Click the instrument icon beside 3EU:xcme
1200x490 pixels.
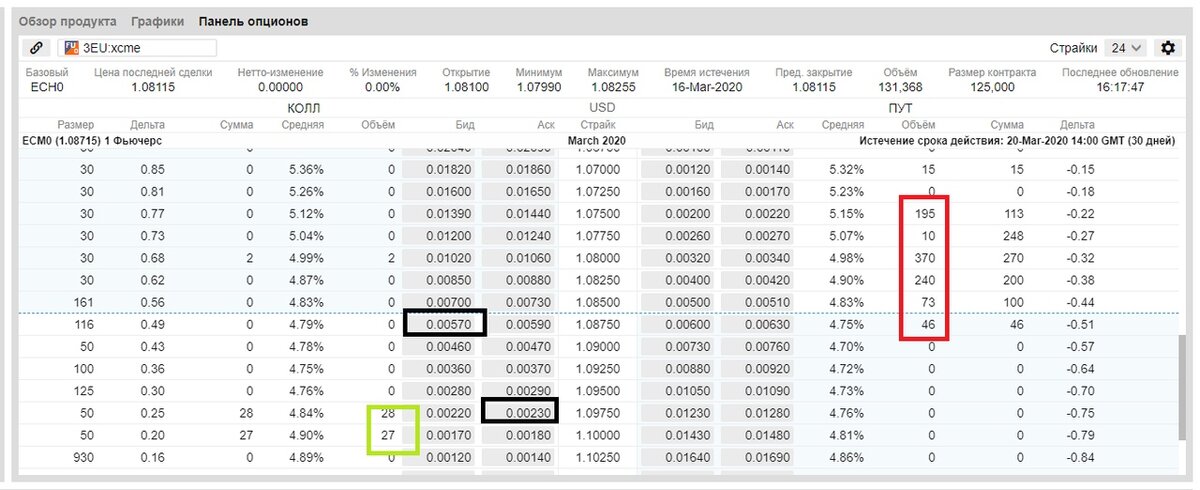(72, 48)
